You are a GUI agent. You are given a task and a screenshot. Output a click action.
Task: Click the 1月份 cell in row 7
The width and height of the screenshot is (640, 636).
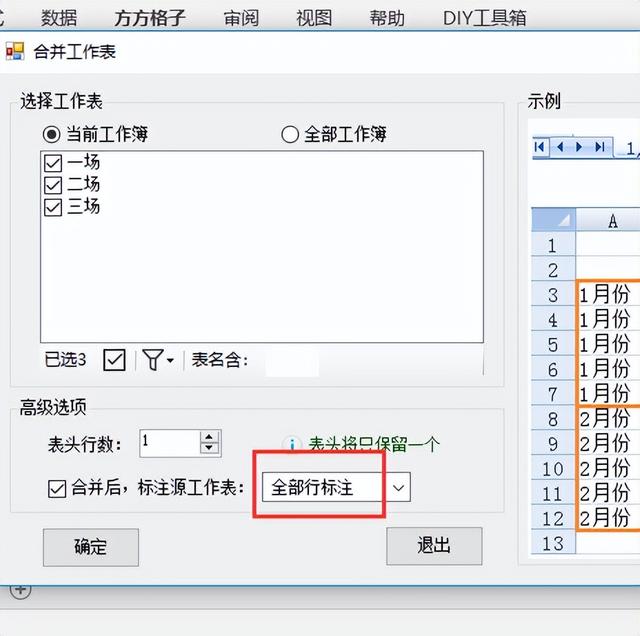click(609, 394)
